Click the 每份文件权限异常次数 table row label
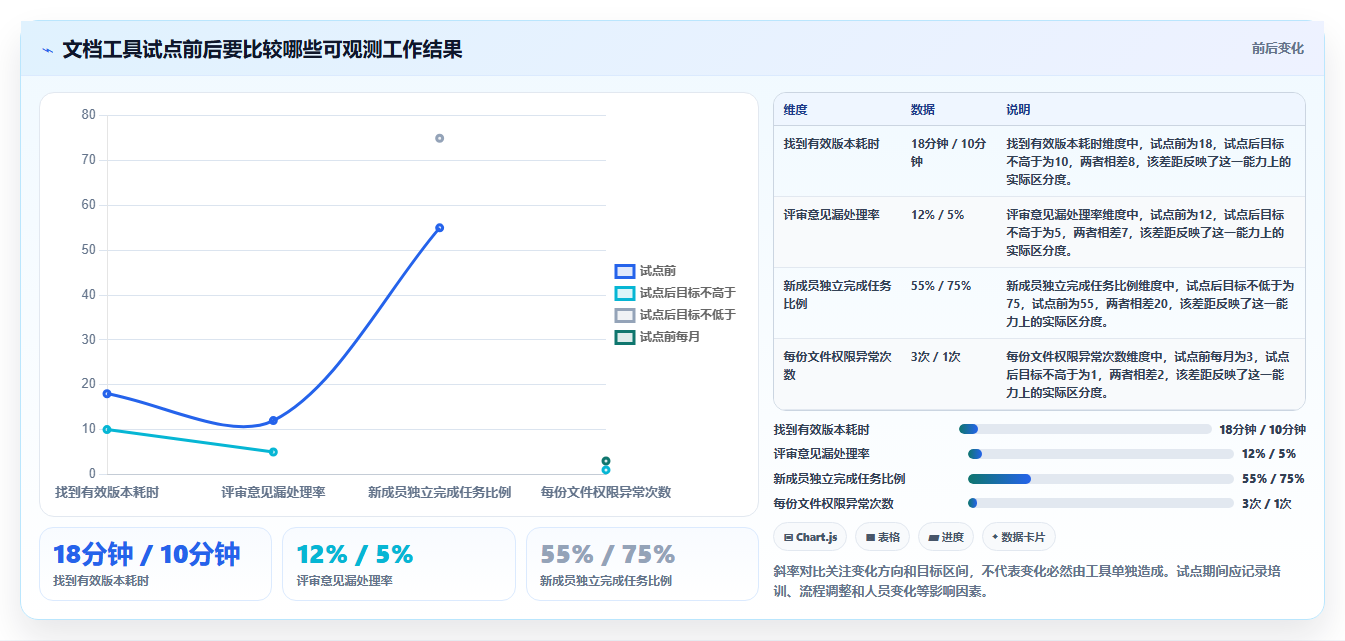The height and width of the screenshot is (641, 1345). coord(837,365)
